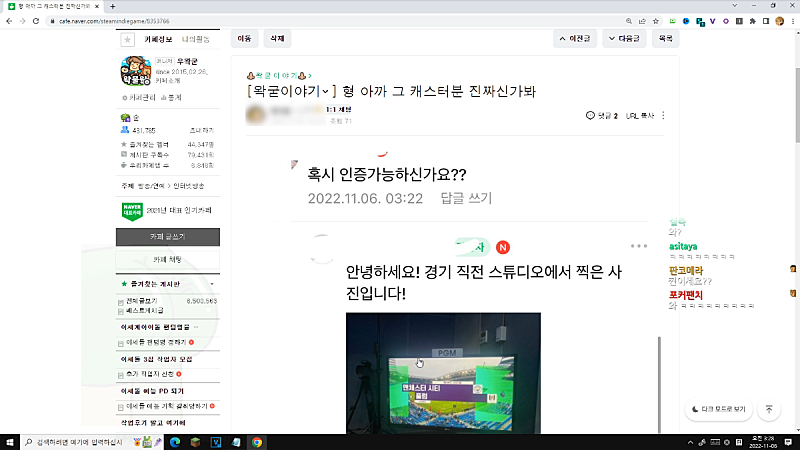Open Microsoft Edge from the taskbar
Image resolution: width=800 pixels, height=450 pixels.
pos(175,442)
